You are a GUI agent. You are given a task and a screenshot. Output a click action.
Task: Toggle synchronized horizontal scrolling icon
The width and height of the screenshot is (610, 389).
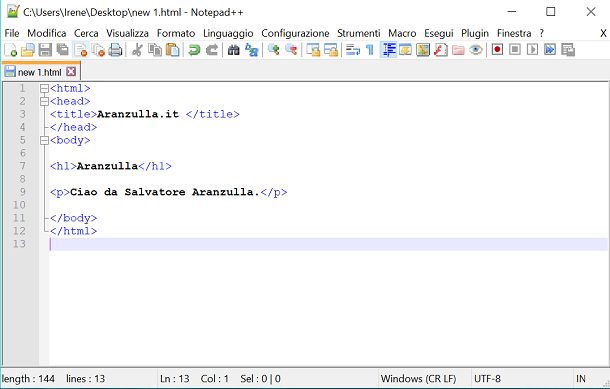pos(331,50)
